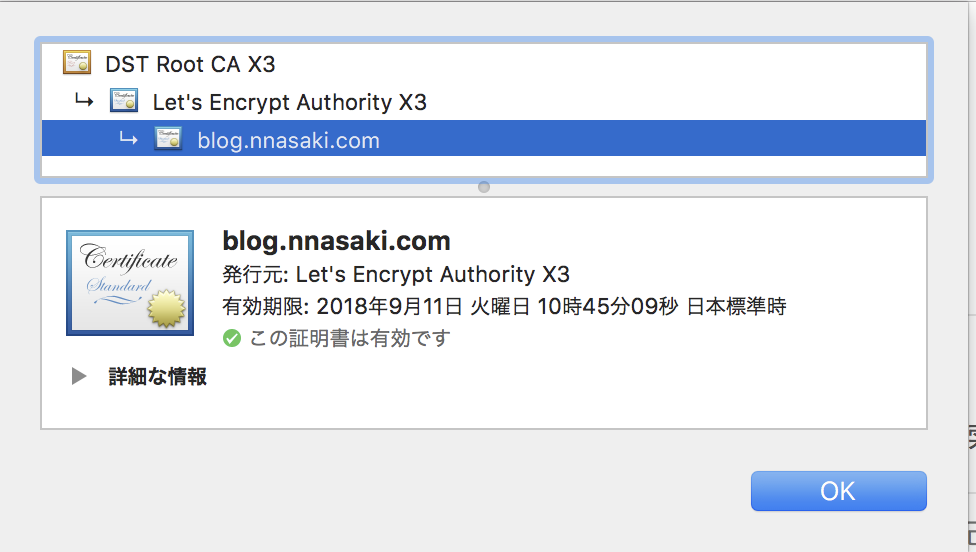Screen dimensions: 976x552
Task: Click the large Certificate Standard image
Action: click(130, 283)
